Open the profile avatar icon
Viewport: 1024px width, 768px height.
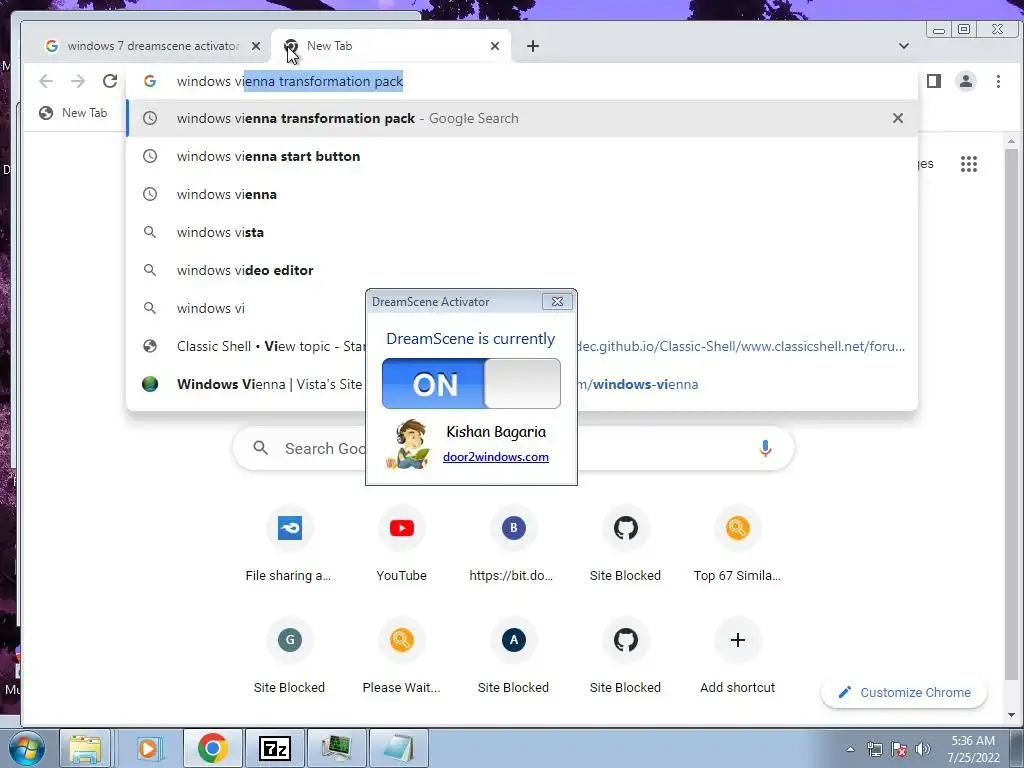pos(966,81)
